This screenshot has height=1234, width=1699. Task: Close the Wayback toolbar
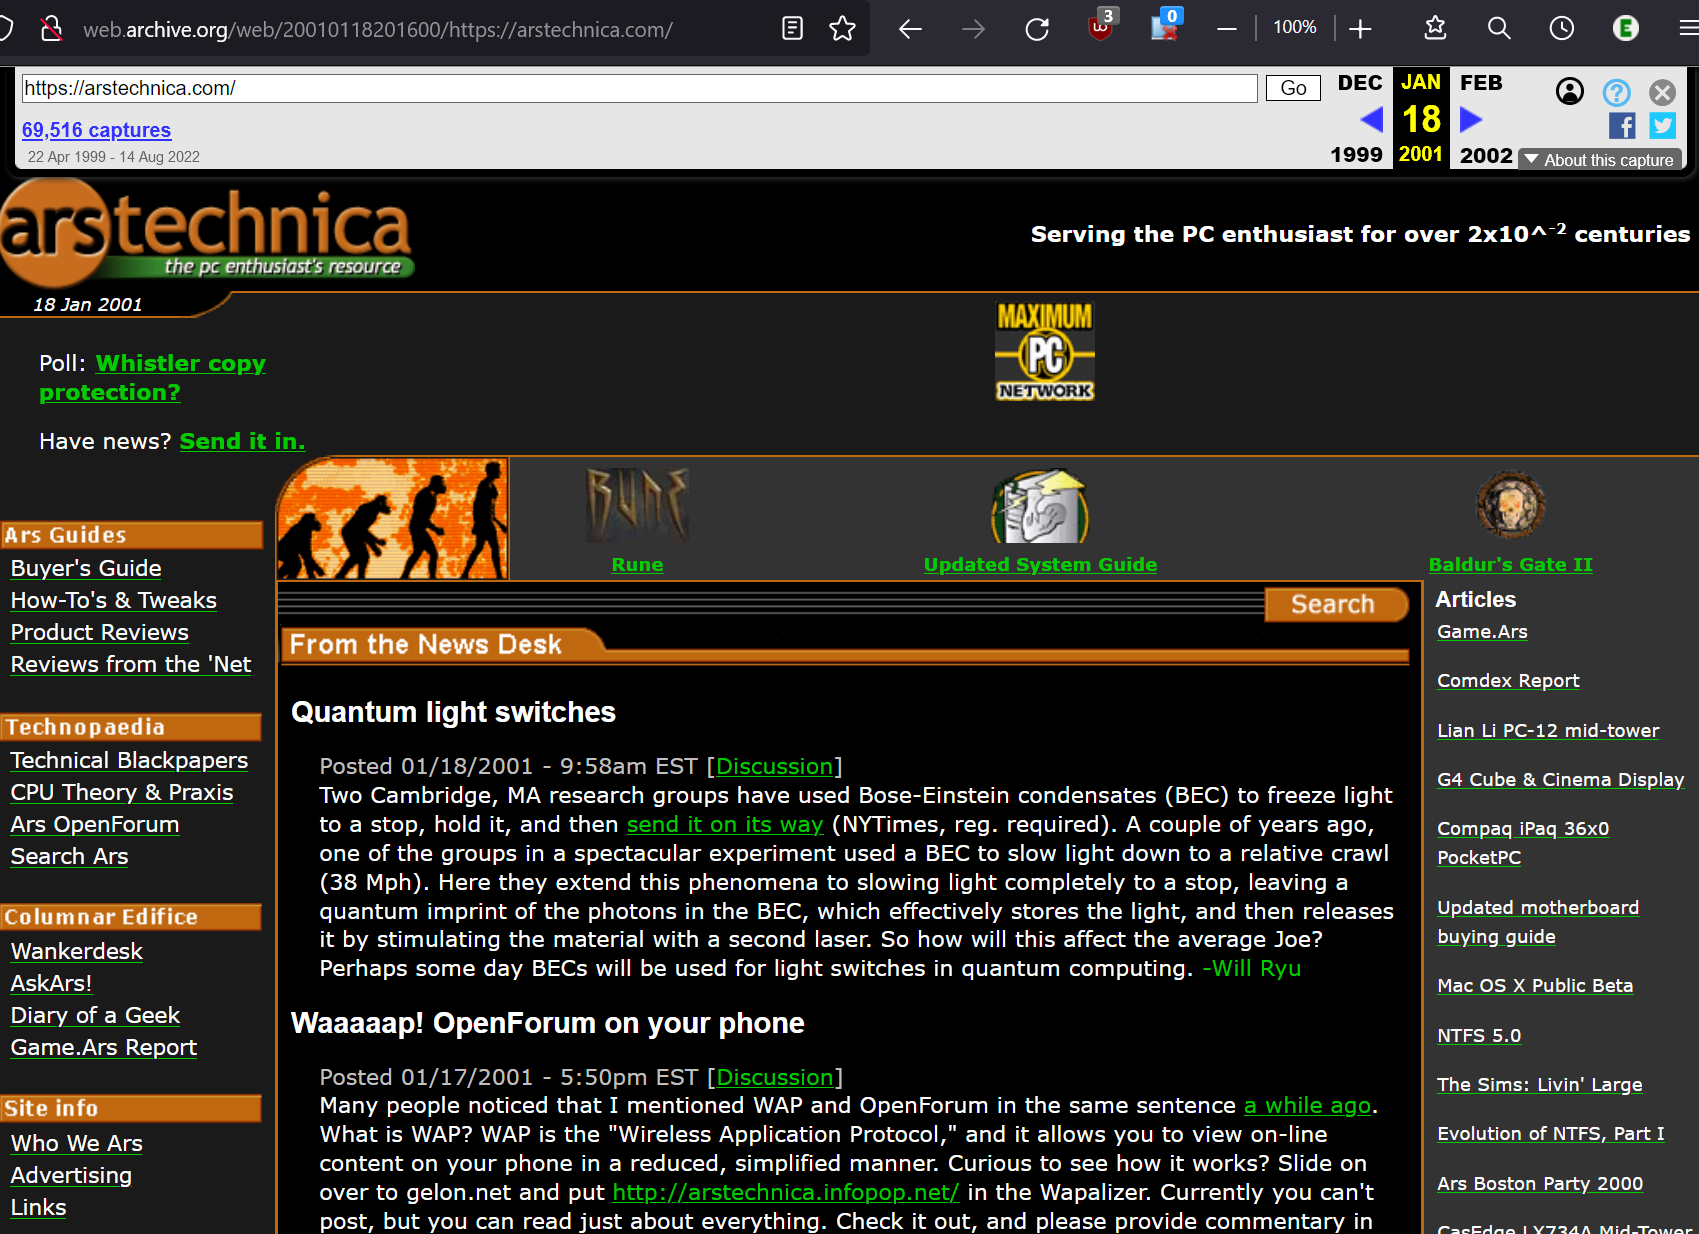click(x=1662, y=93)
